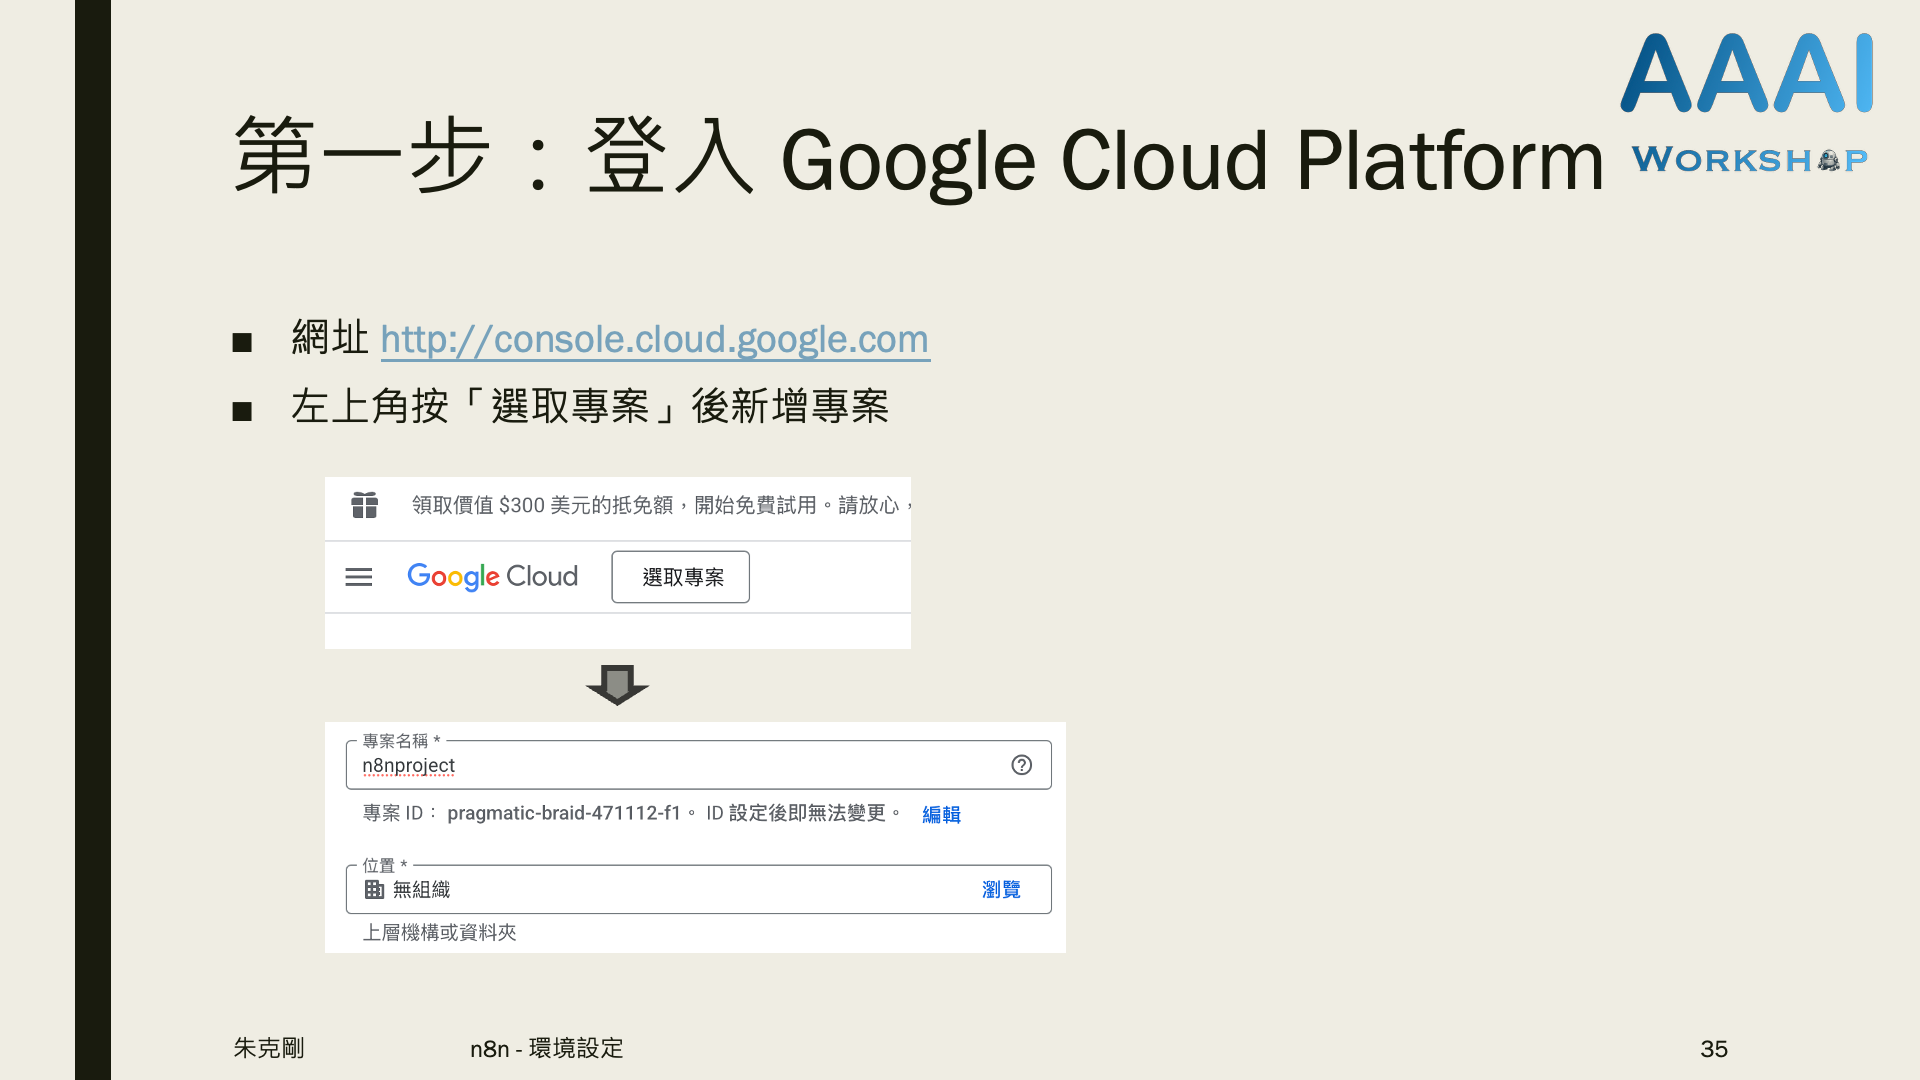Click the slide title text

point(918,158)
